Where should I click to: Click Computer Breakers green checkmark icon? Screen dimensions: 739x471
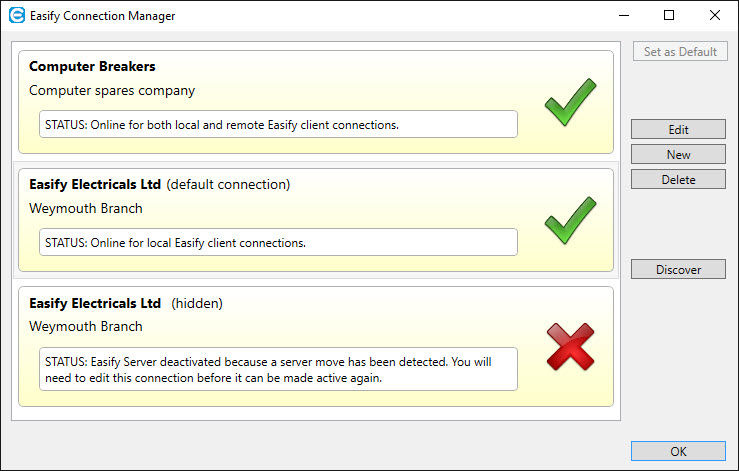click(570, 103)
